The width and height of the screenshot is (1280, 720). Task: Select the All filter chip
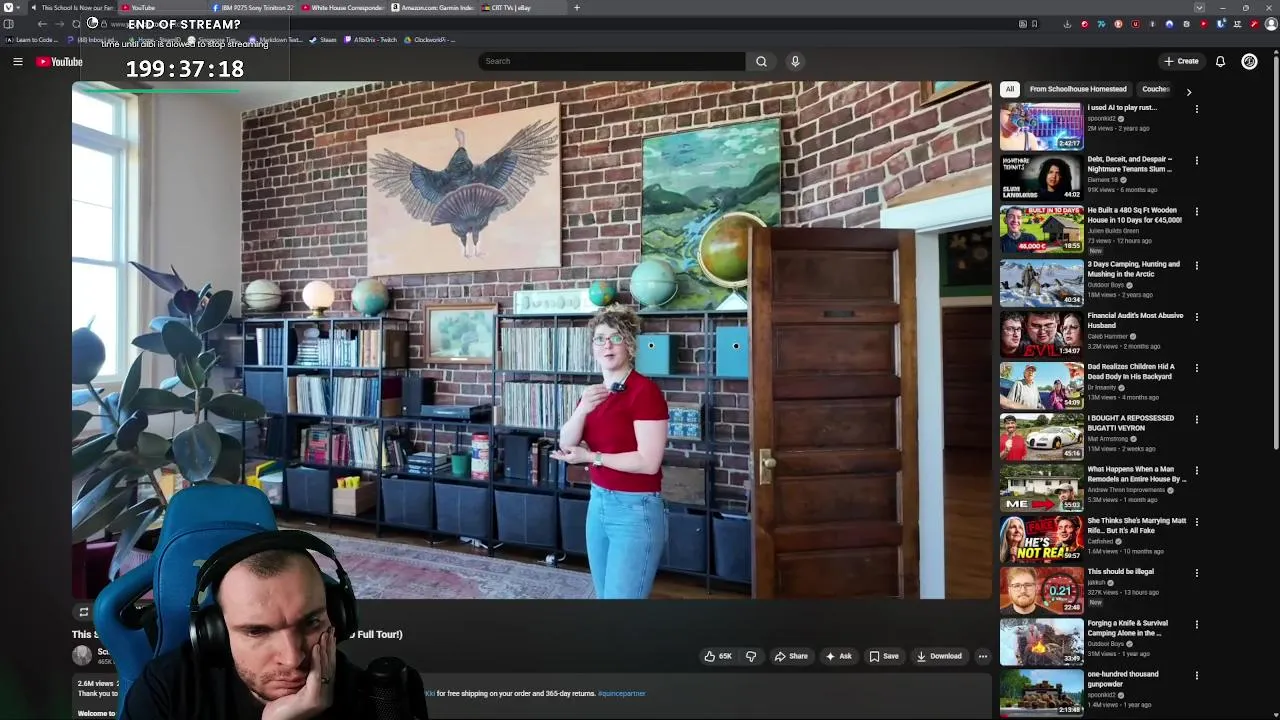[1010, 89]
